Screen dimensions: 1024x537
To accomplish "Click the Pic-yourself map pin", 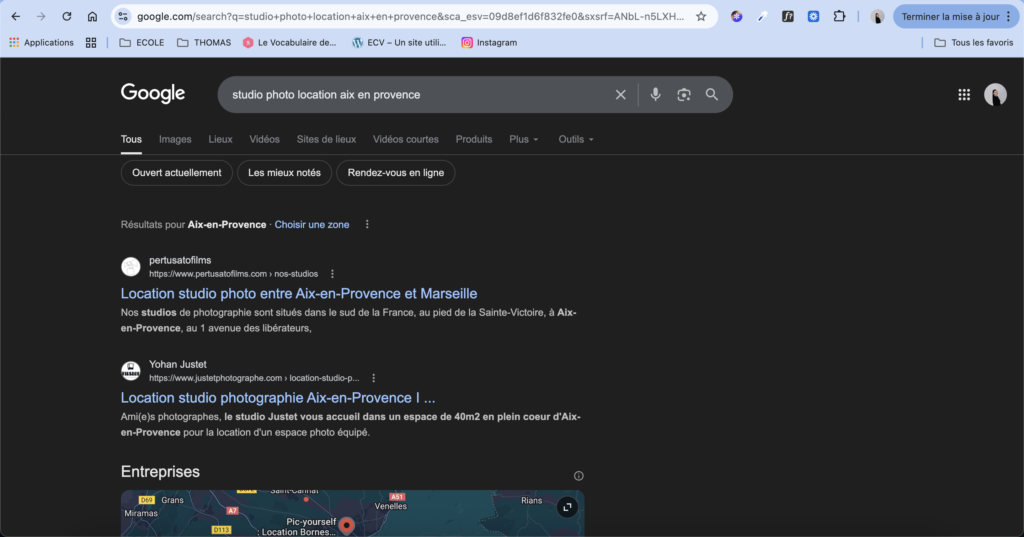I will [x=347, y=525].
